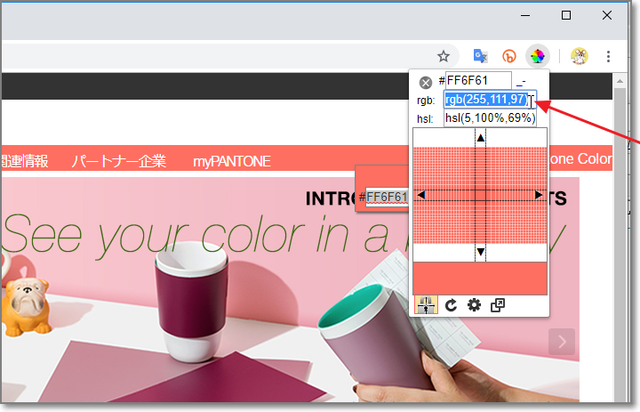Click the picked coral color swatch

tap(480, 277)
